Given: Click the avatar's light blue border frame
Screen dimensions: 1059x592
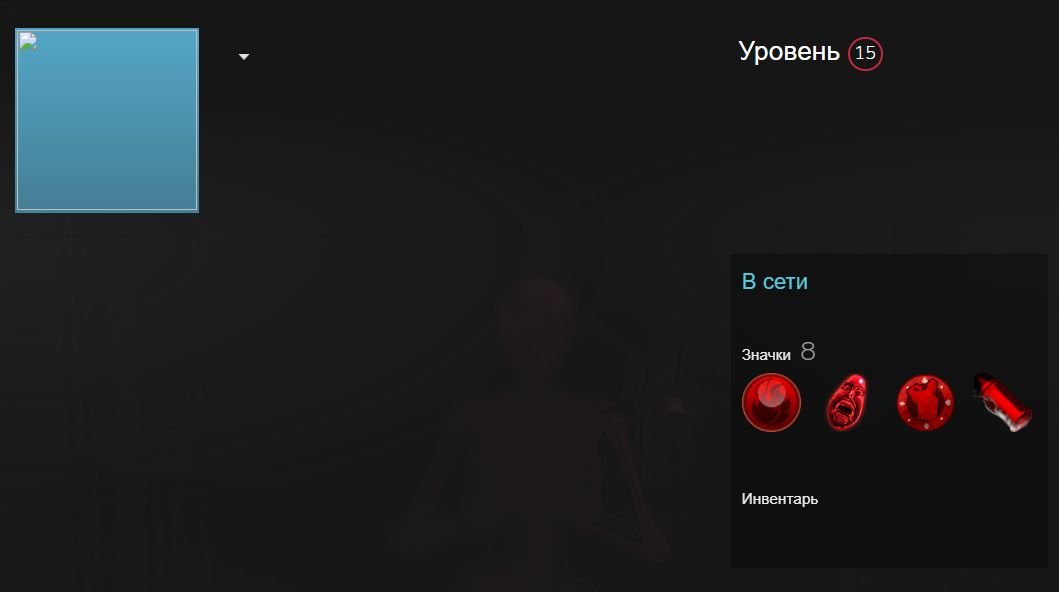Looking at the screenshot, I should [x=107, y=29].
